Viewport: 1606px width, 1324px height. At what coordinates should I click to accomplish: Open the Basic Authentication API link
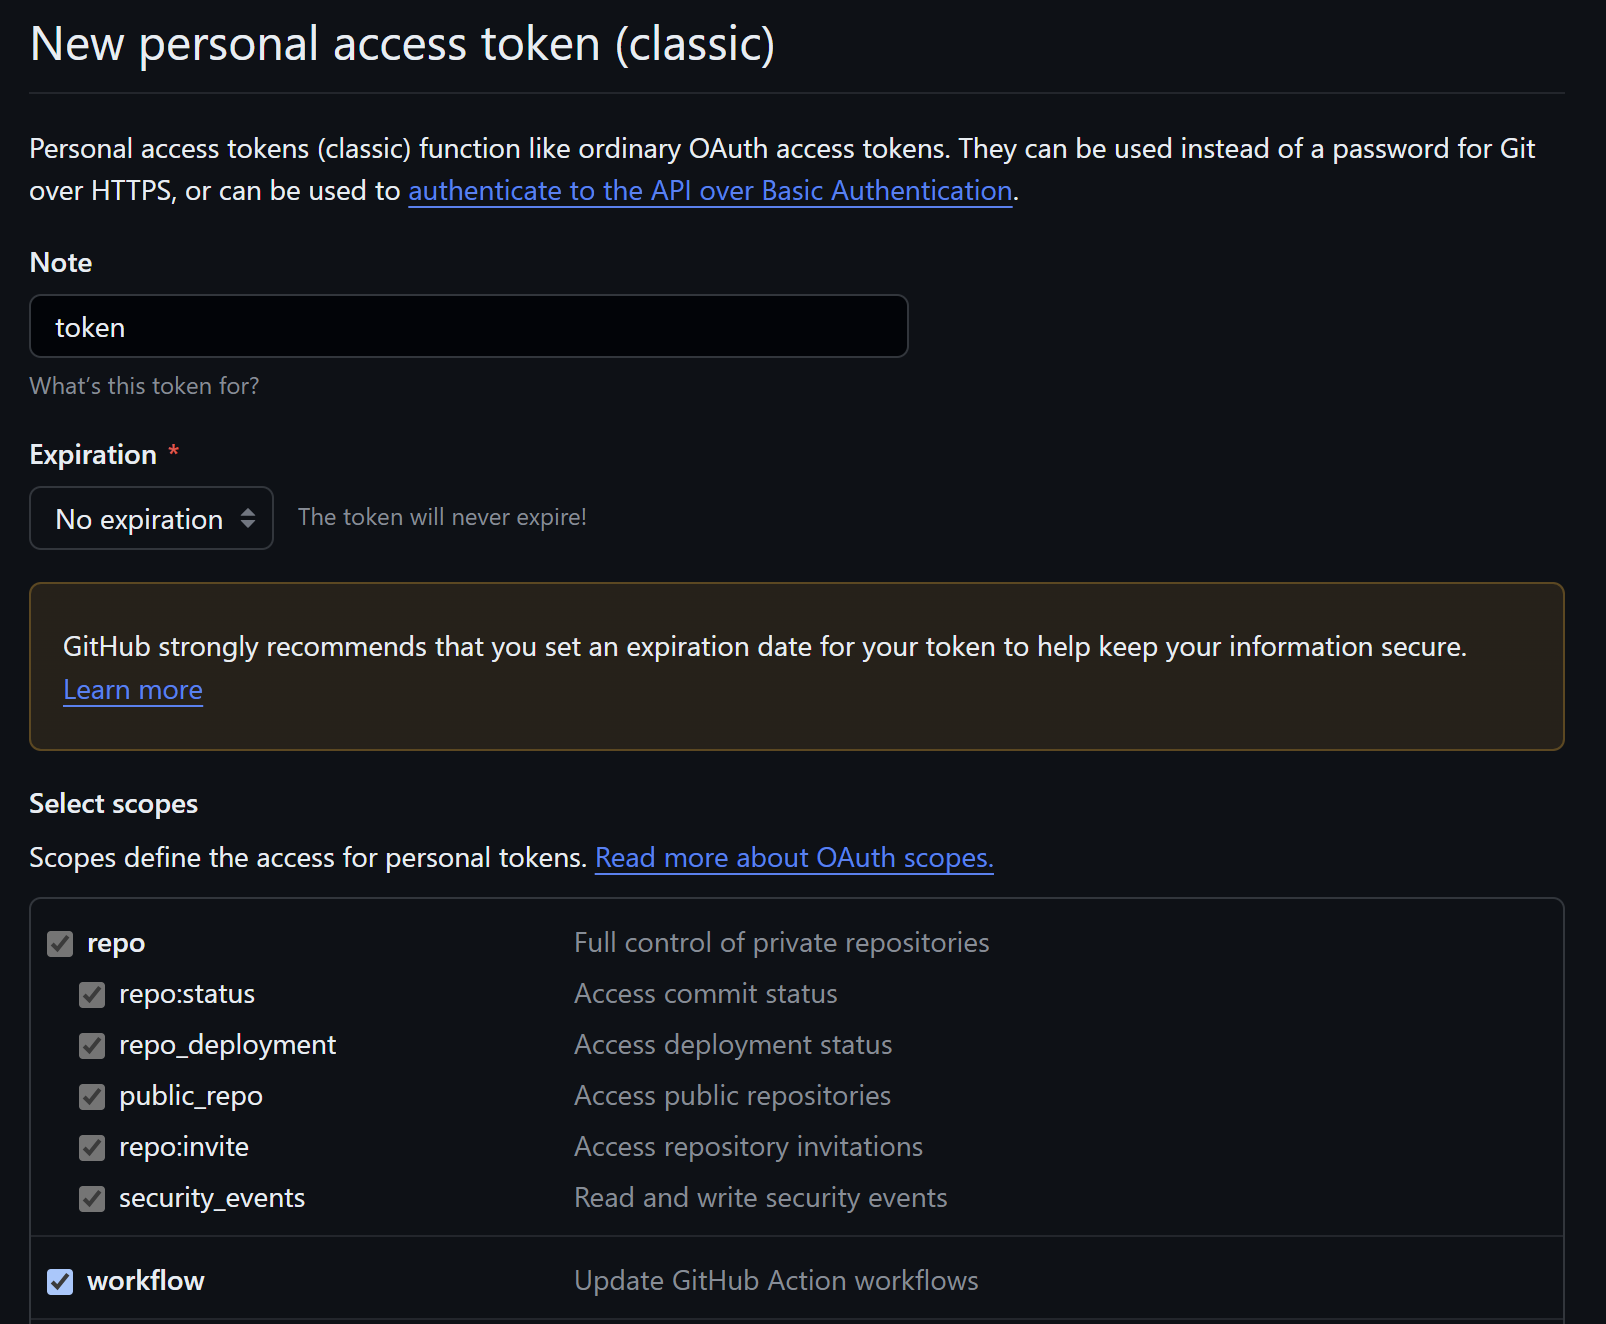(x=710, y=190)
